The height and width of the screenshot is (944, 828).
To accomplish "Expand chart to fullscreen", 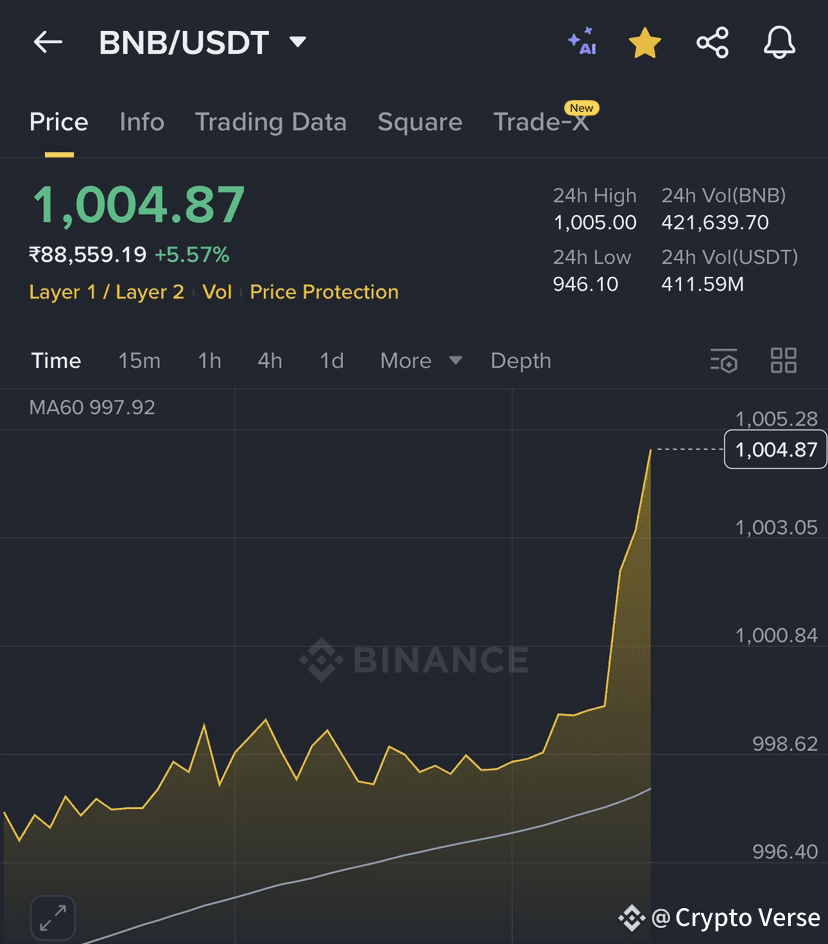I will [53, 918].
